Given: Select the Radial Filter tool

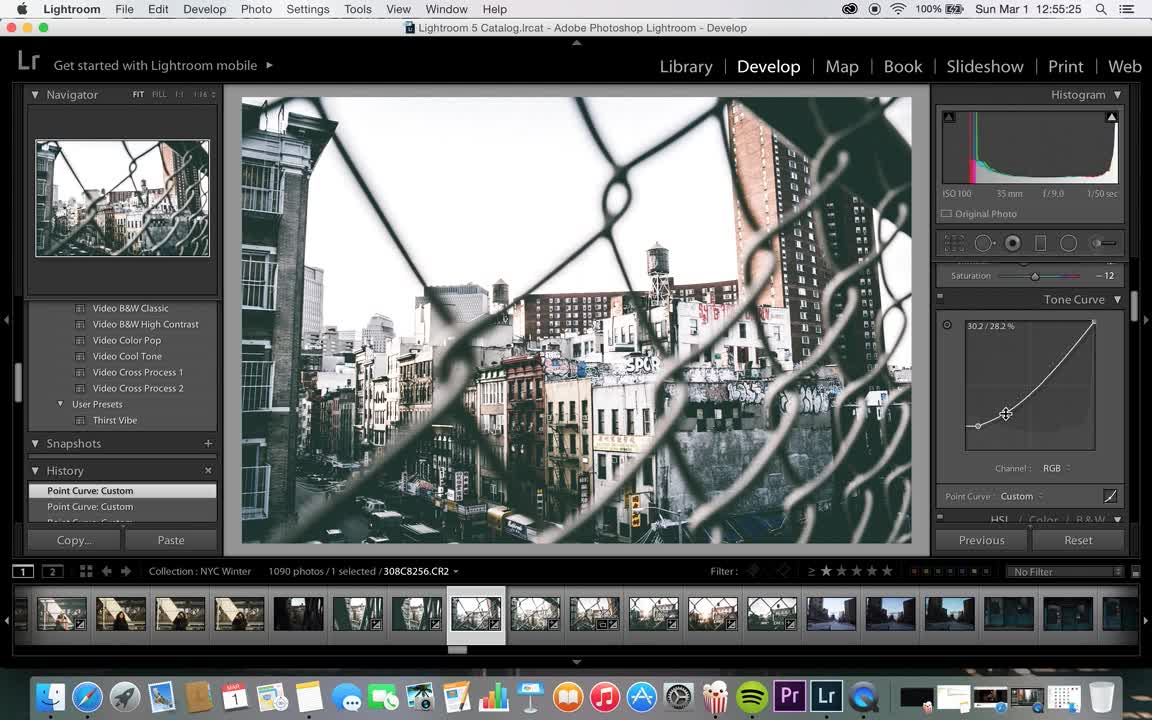Looking at the screenshot, I should point(1068,243).
